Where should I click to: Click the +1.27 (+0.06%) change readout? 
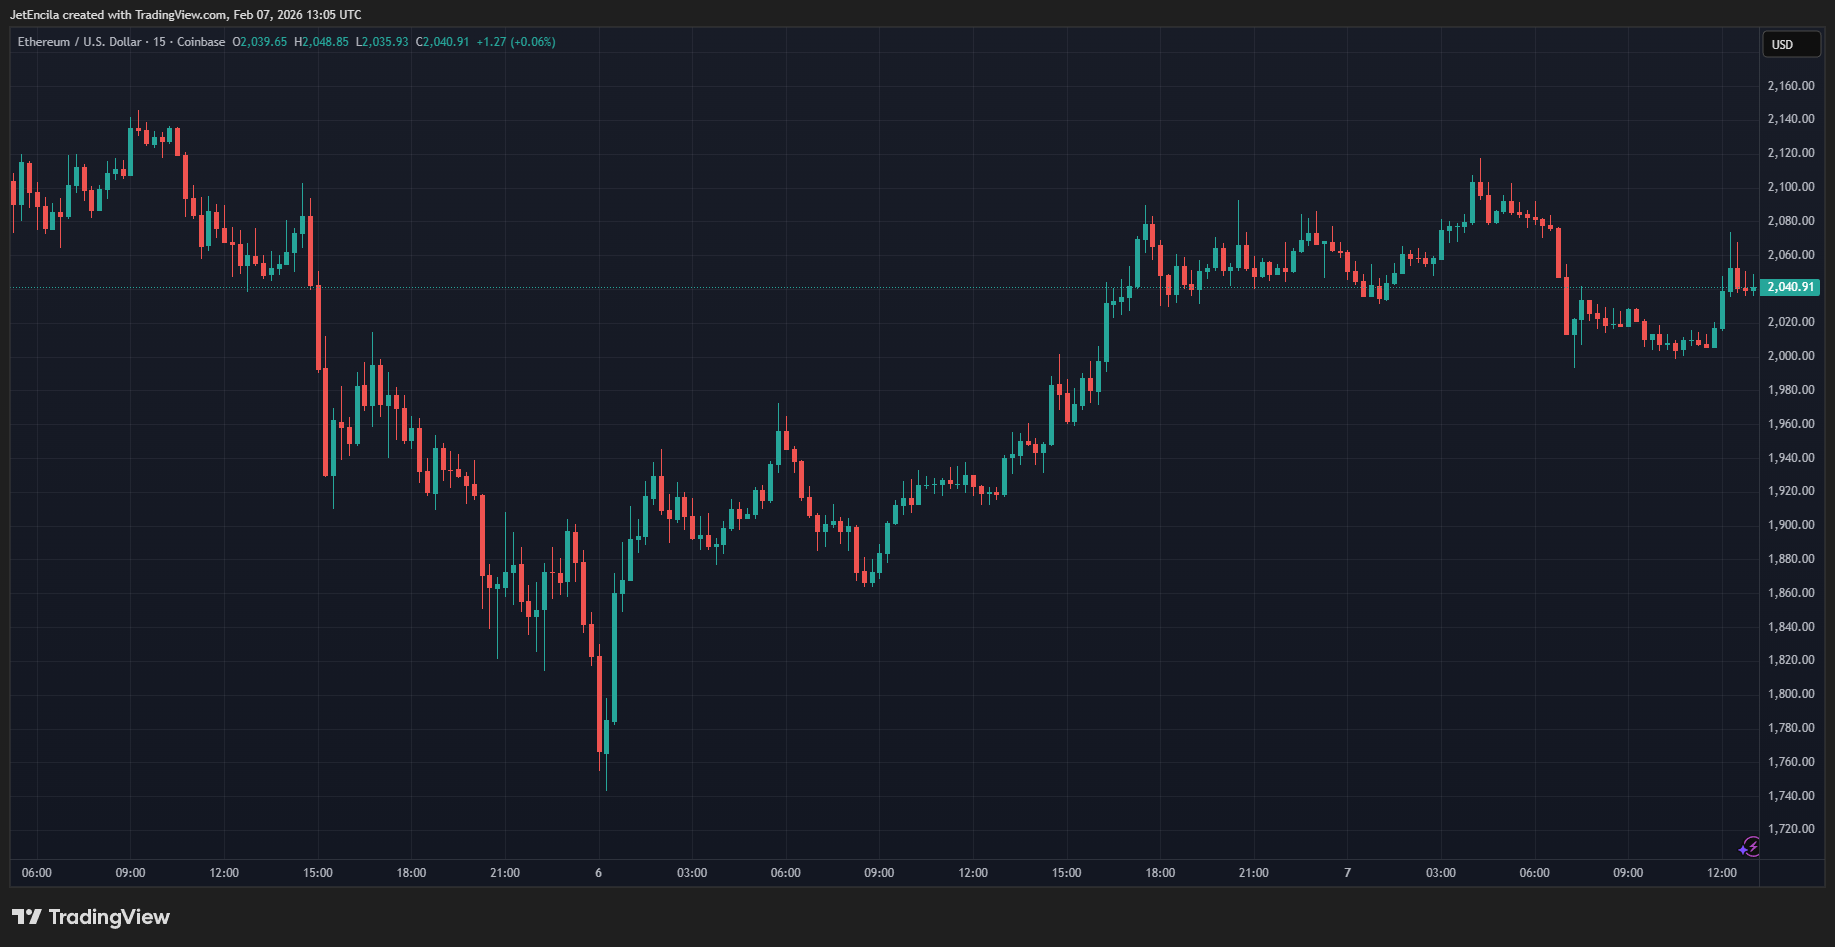[515, 42]
